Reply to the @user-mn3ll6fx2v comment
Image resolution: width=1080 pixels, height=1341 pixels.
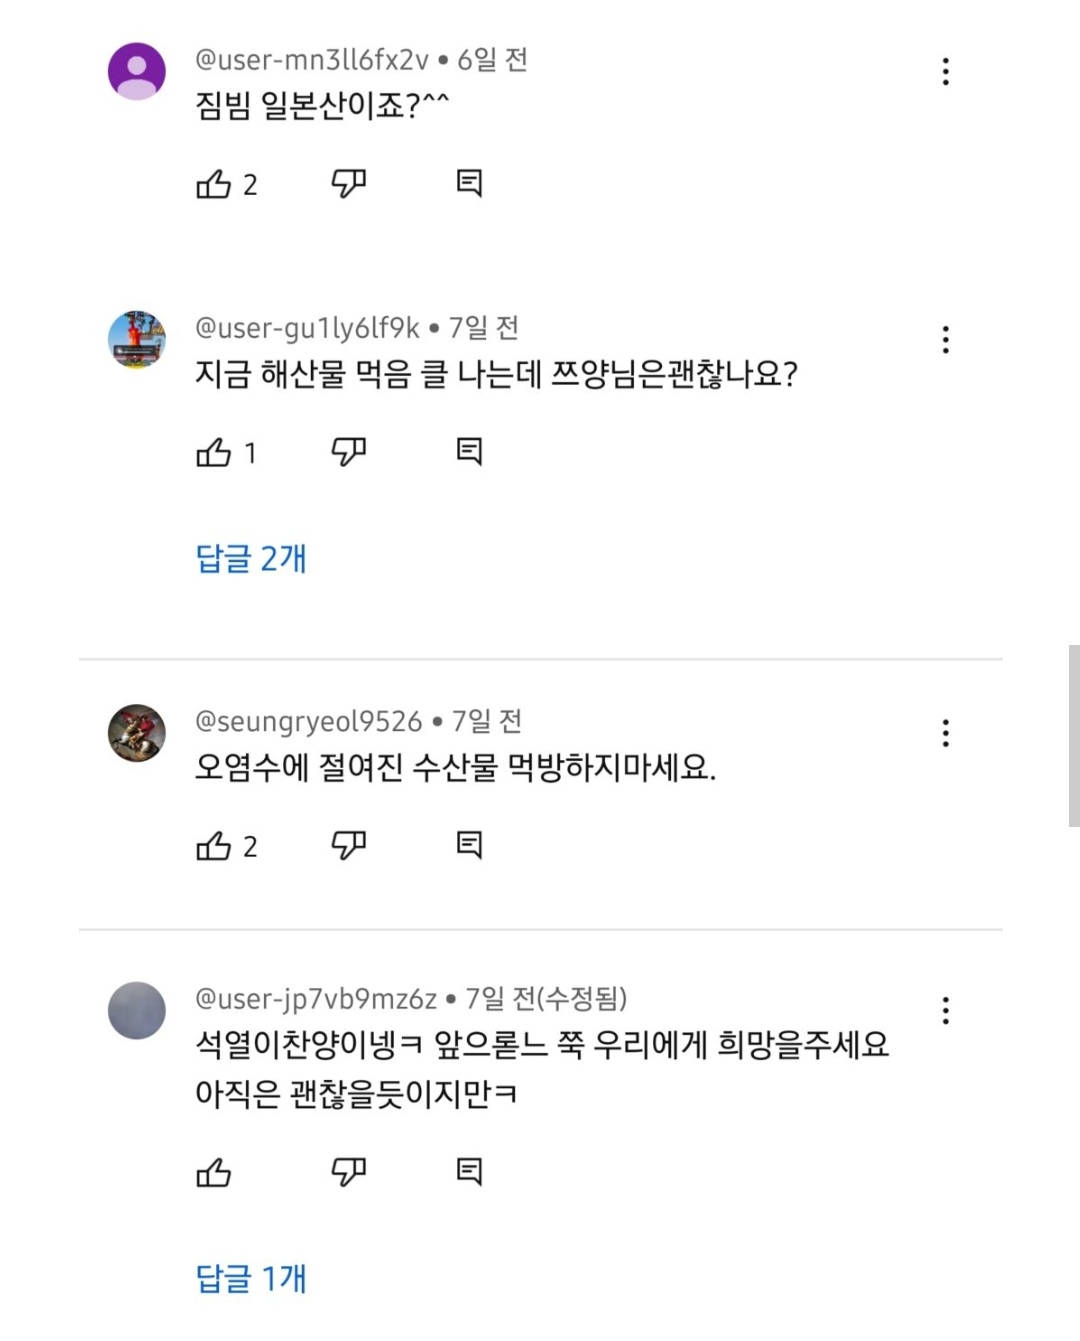[469, 183]
